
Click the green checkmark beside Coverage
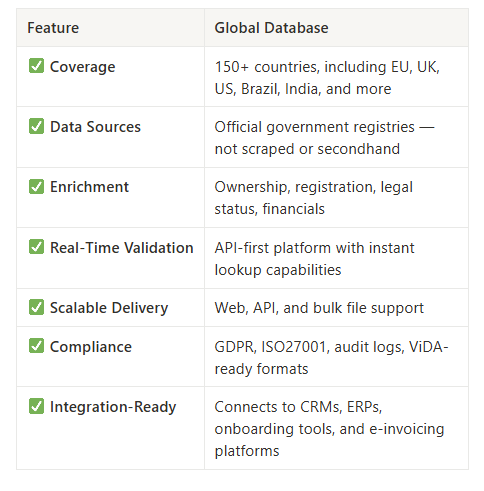click(x=36, y=66)
